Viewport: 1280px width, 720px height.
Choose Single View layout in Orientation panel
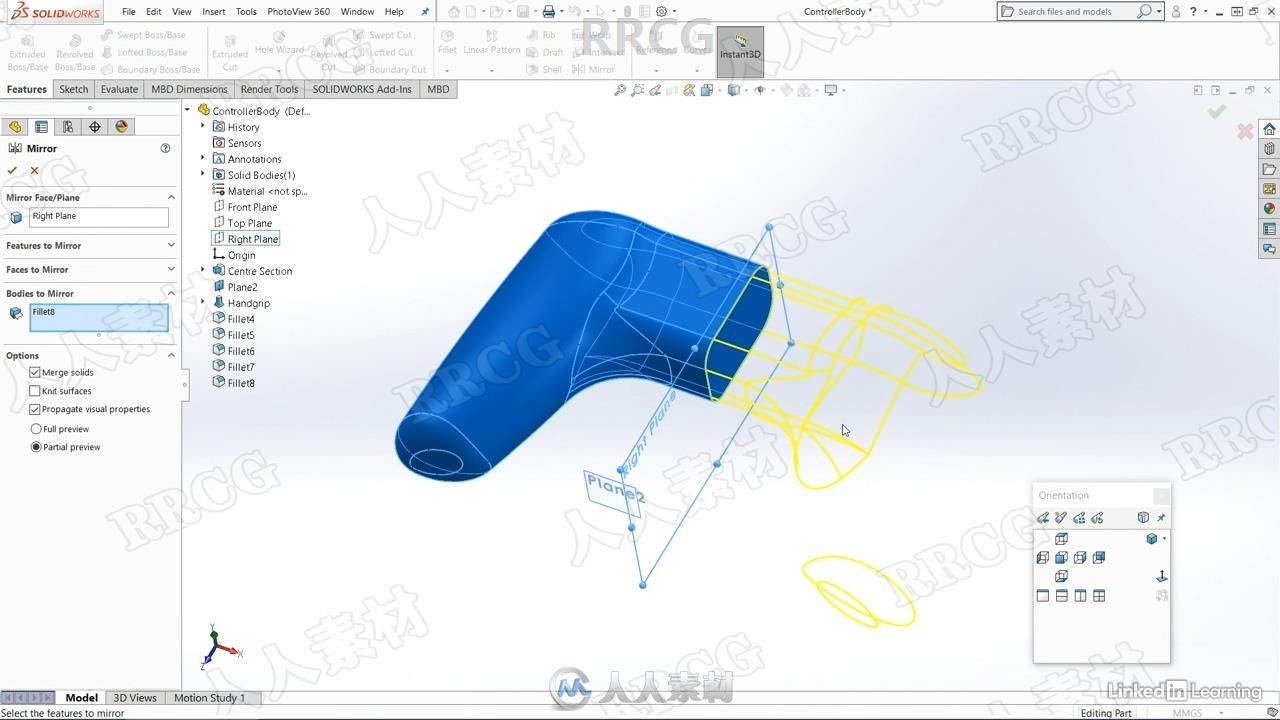pos(1043,596)
